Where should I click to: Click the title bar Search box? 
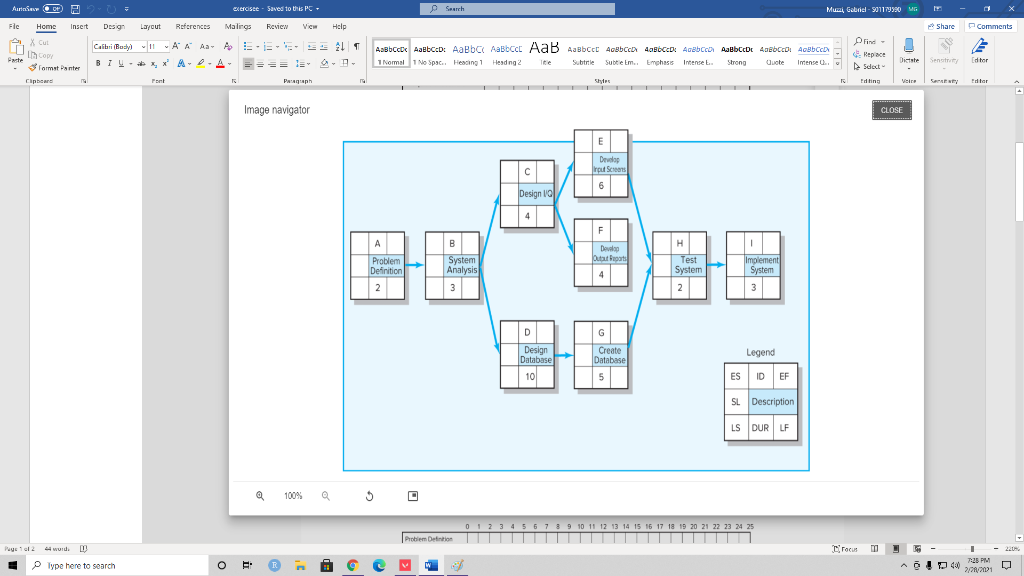[x=517, y=9]
